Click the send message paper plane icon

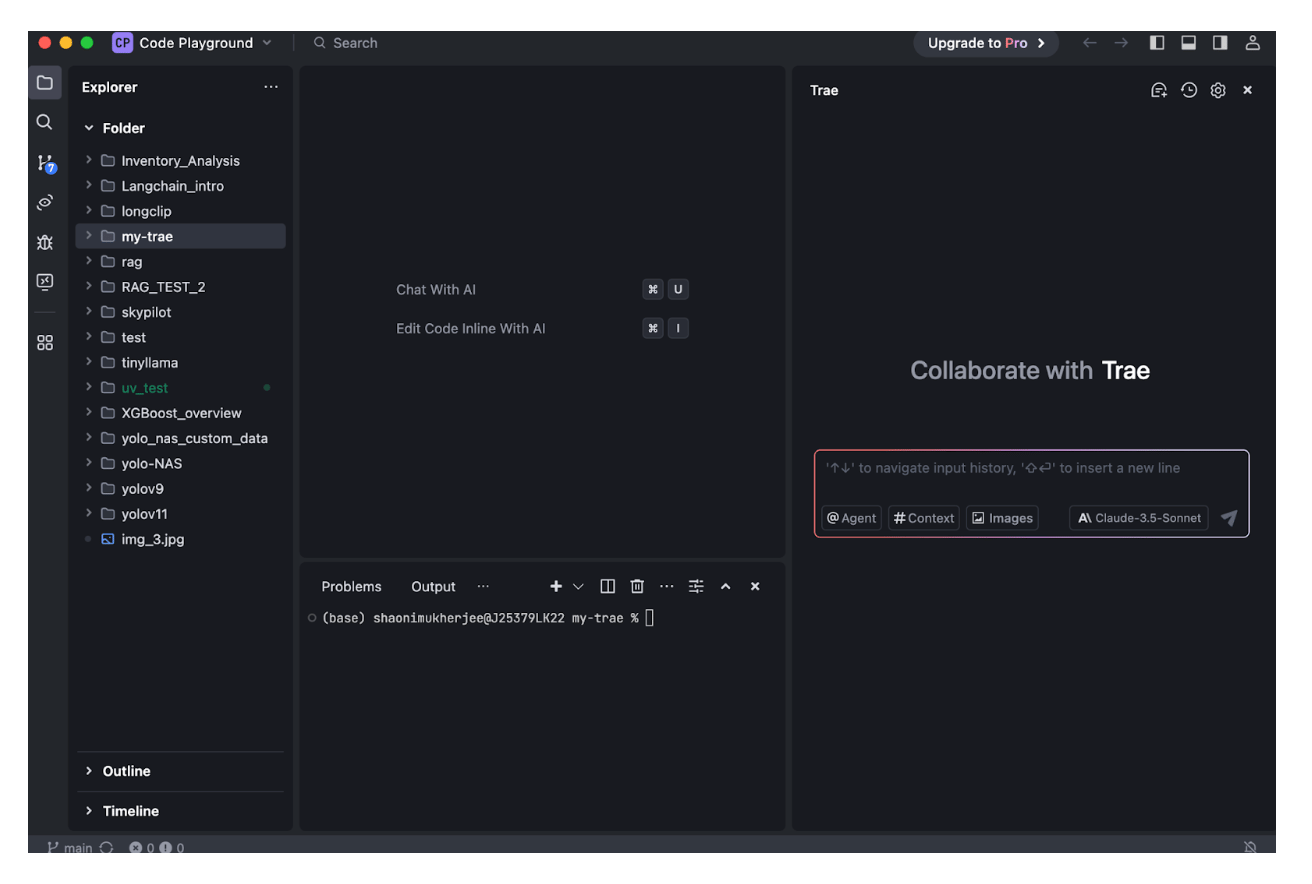1229,518
